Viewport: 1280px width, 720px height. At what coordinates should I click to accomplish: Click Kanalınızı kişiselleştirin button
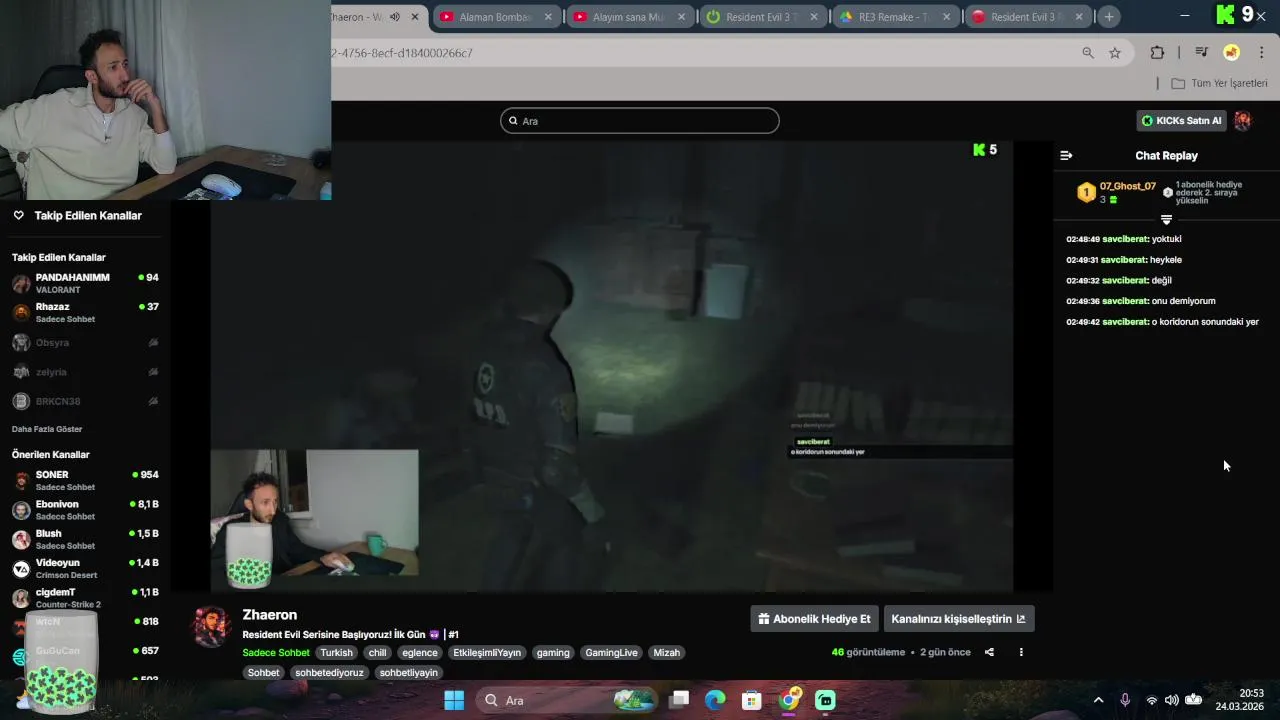(959, 619)
